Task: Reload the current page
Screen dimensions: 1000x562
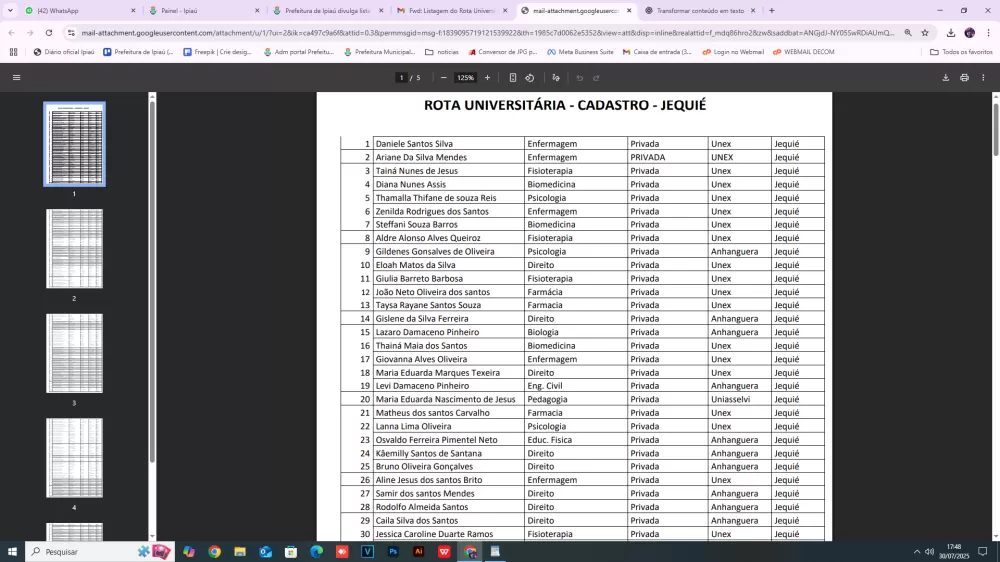Action: point(49,32)
